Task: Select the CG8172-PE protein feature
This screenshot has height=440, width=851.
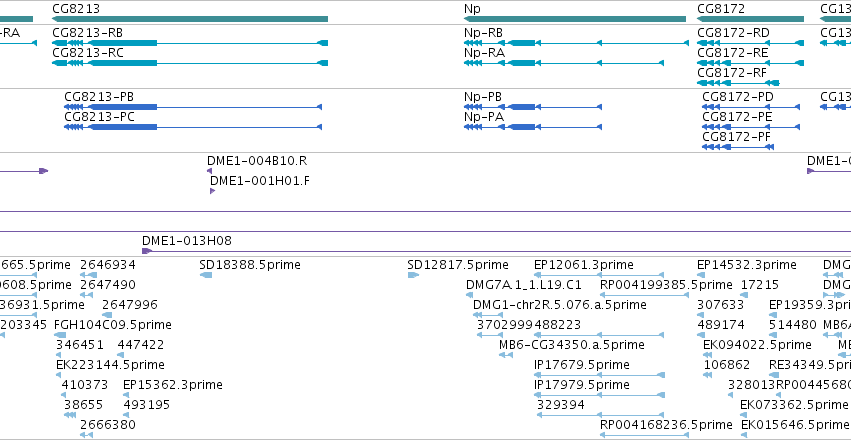Action: [x=751, y=127]
